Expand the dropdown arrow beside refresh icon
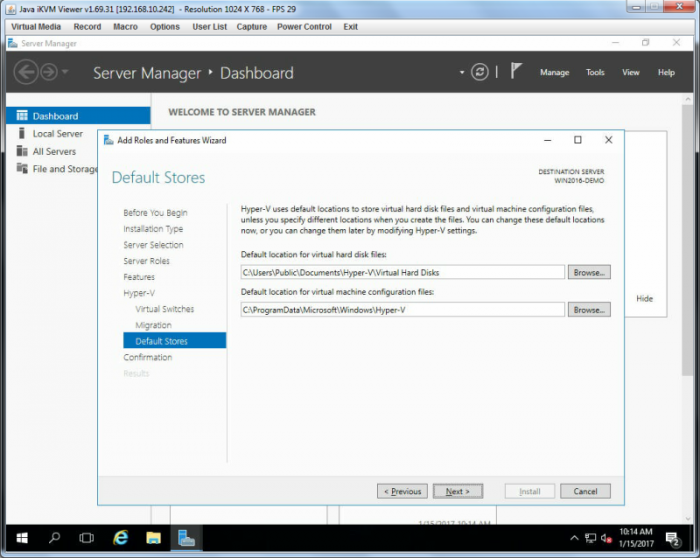This screenshot has width=700, height=558. [462, 72]
